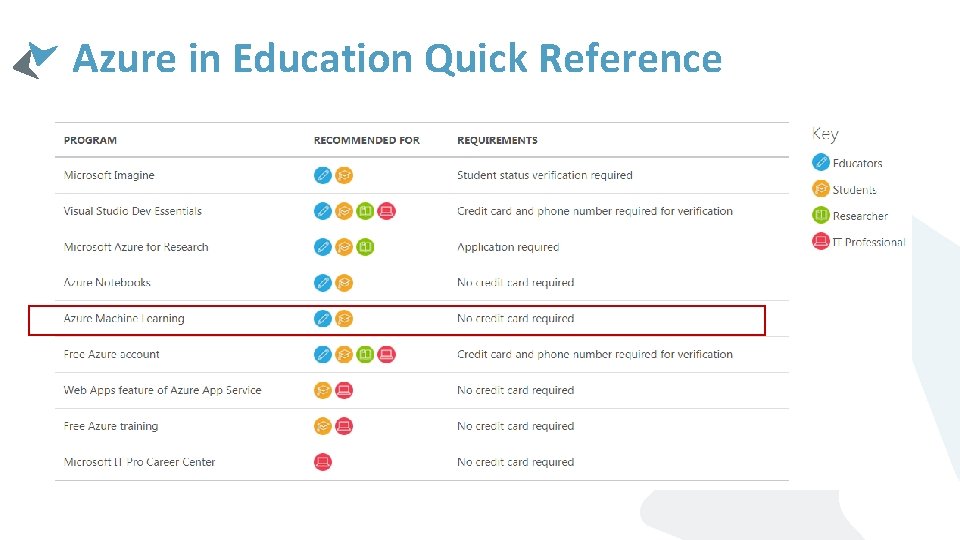Click 'Application required' requirement text
The width and height of the screenshot is (960, 540).
(508, 247)
